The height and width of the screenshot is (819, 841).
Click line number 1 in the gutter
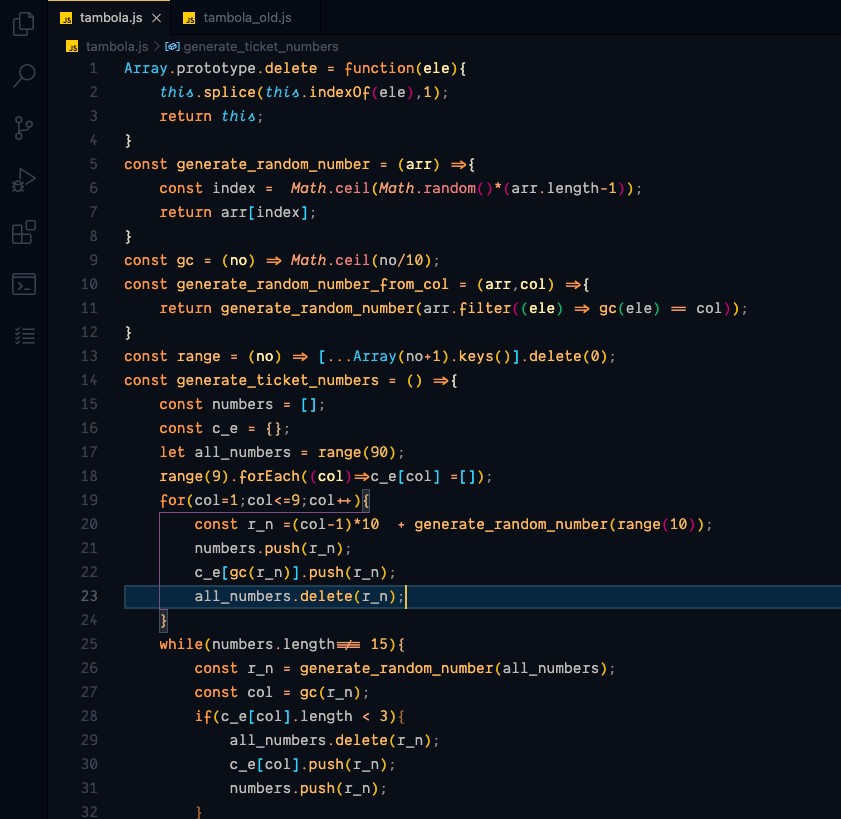tap(93, 68)
